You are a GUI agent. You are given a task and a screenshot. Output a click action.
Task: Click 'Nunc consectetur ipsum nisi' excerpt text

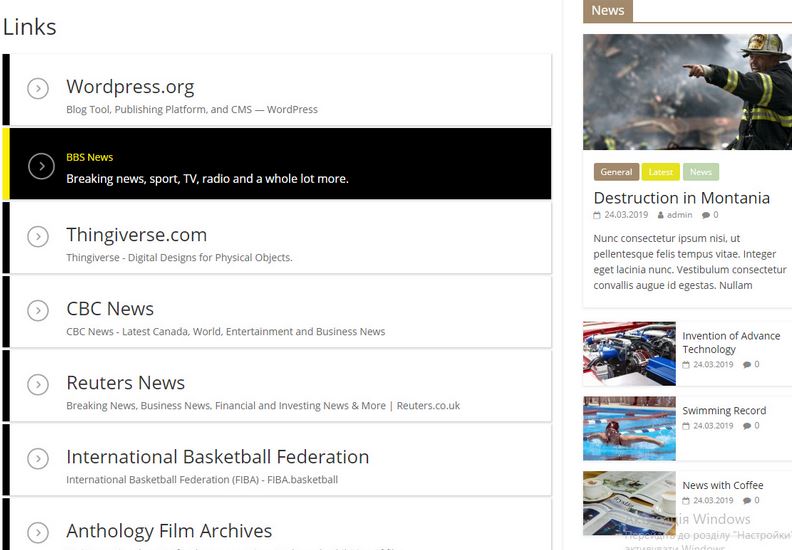(689, 262)
